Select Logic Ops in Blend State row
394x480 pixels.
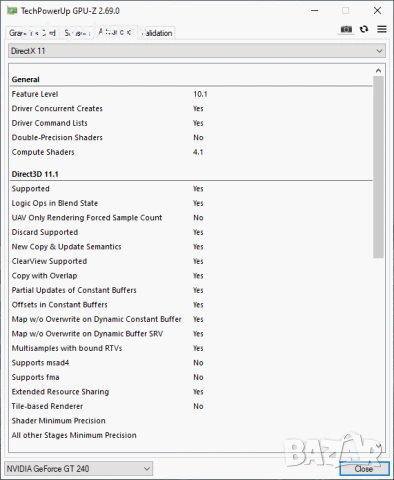(191, 203)
